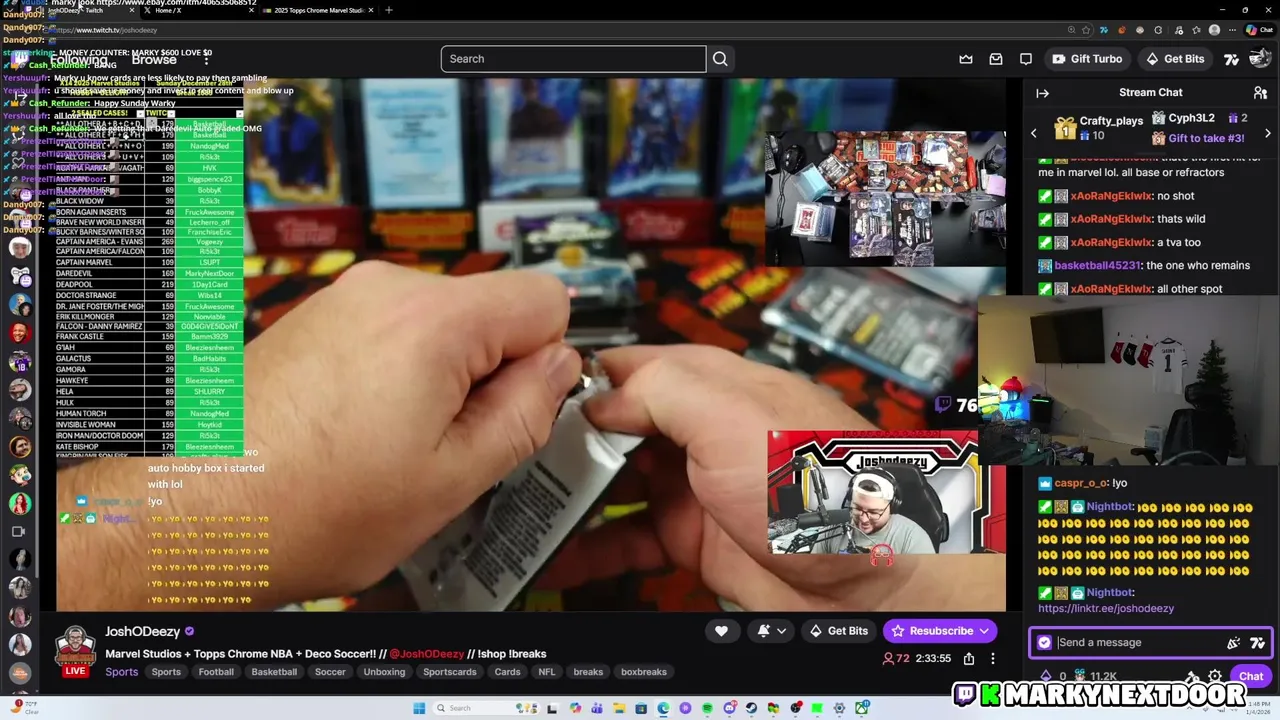
Task: Click basketball45231 username in chat
Action: coord(1097,266)
